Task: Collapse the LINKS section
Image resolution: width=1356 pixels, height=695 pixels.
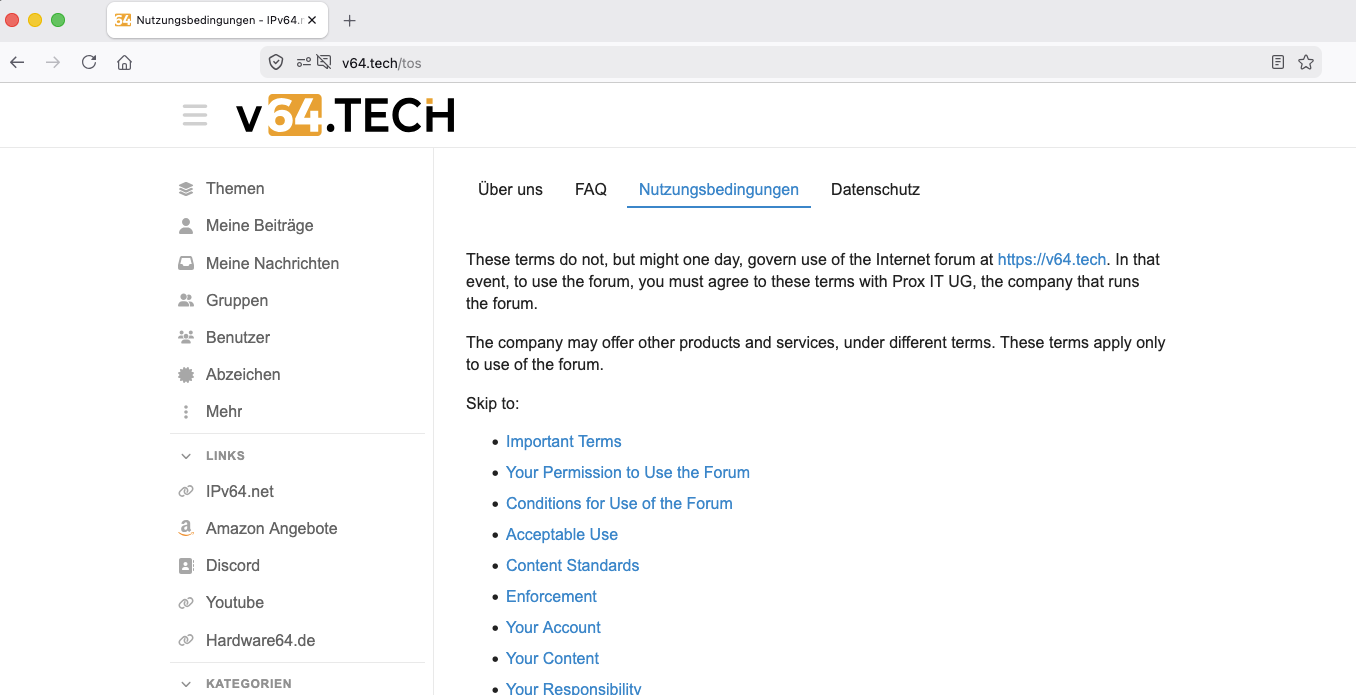Action: coord(186,456)
